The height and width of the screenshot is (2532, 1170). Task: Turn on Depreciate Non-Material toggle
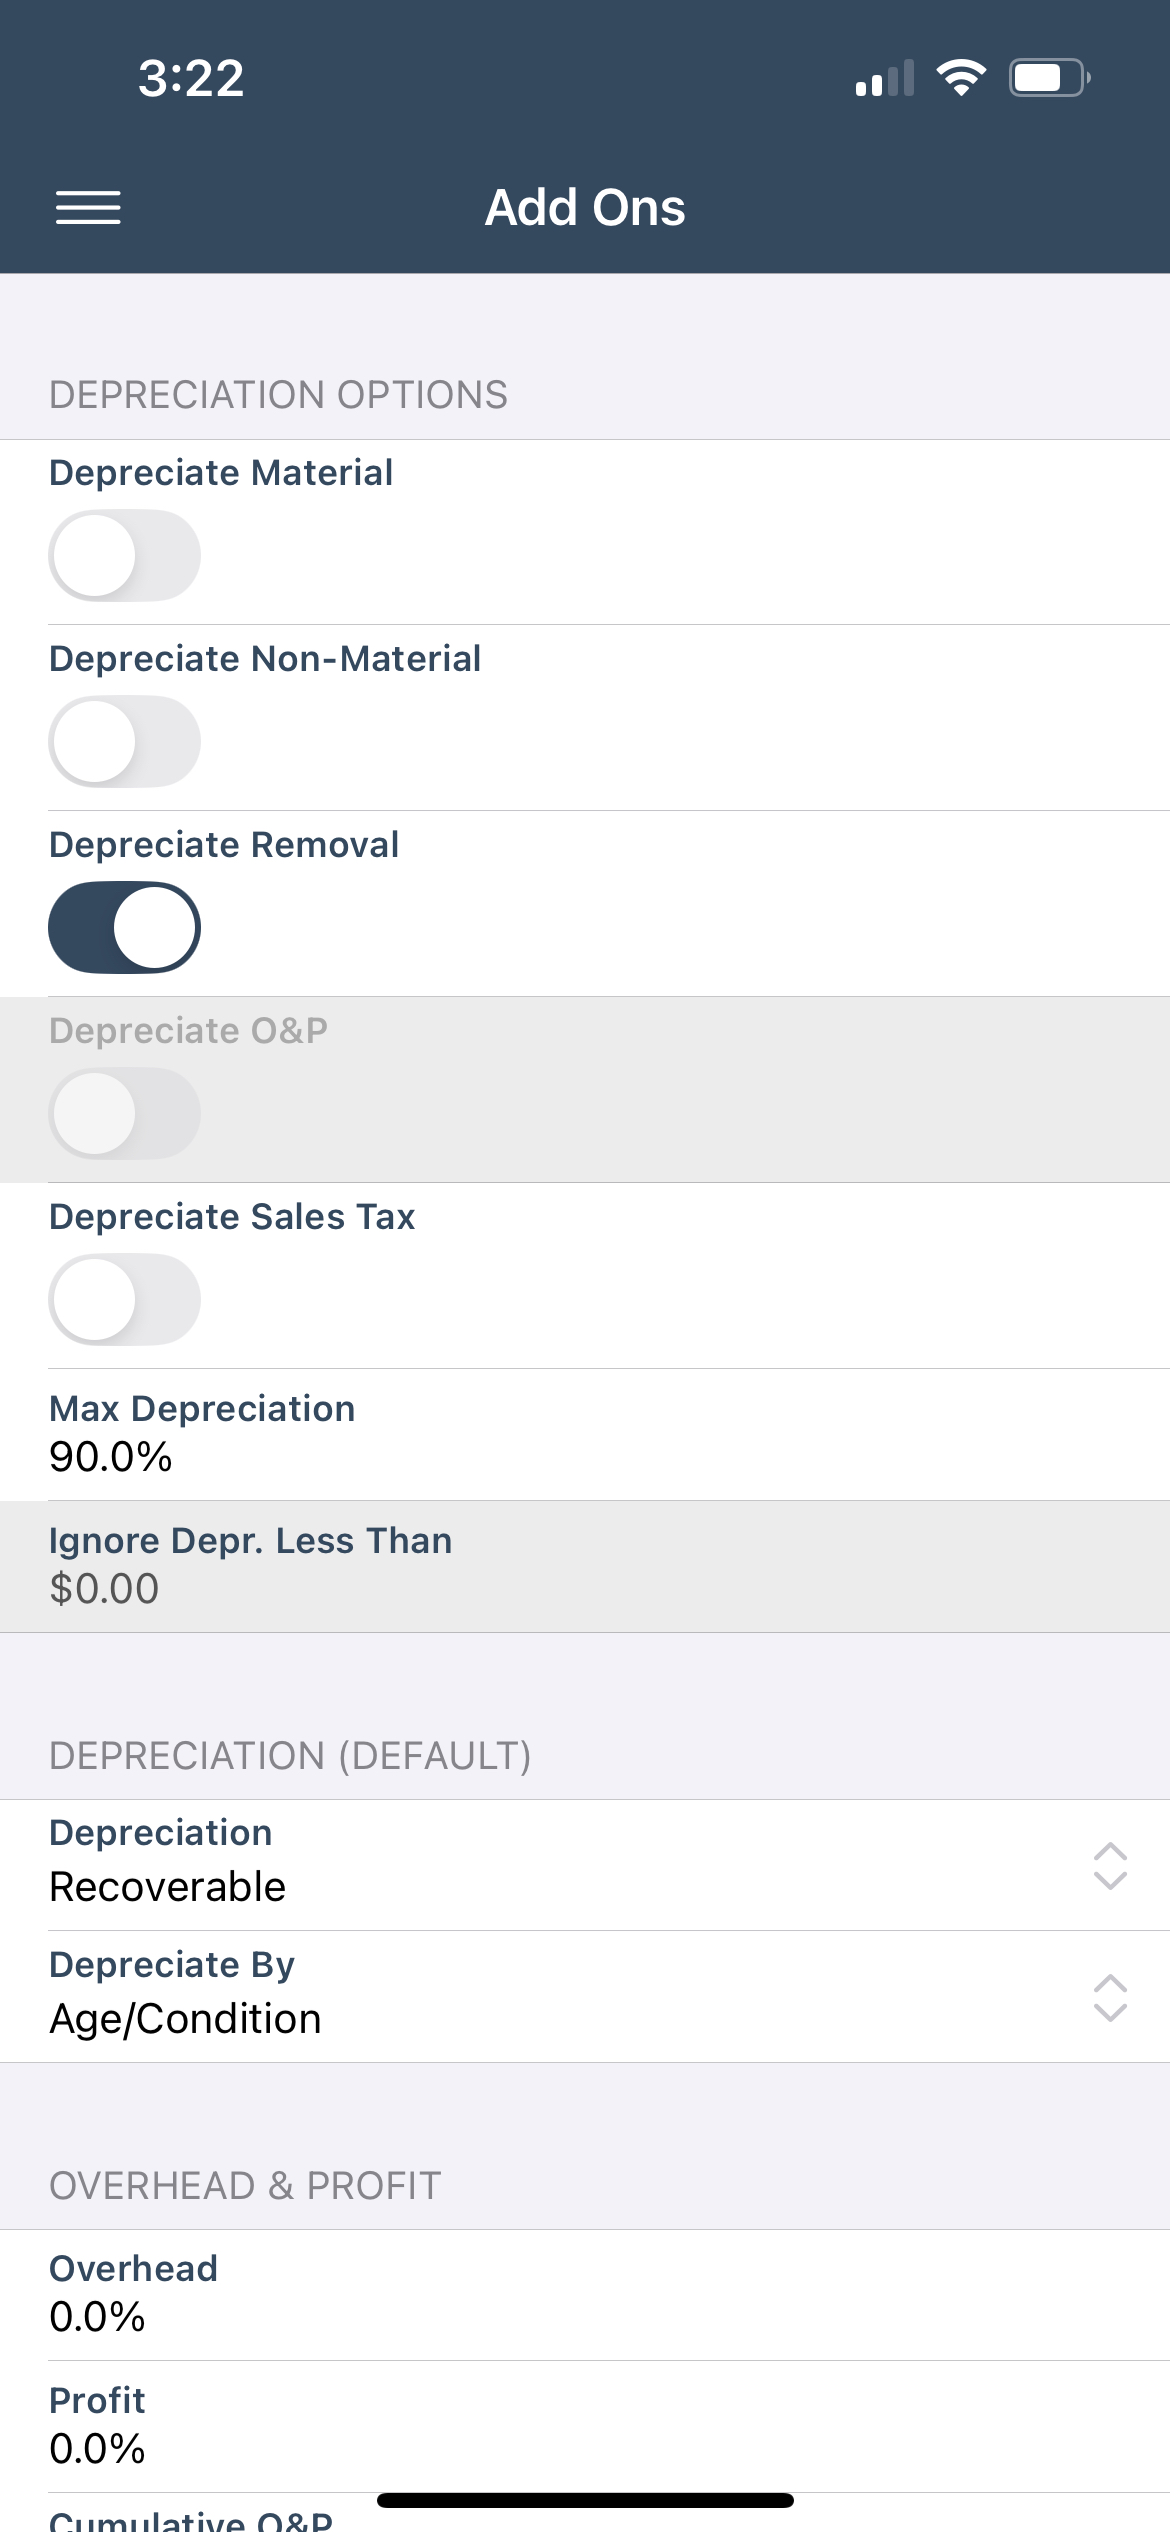125,741
